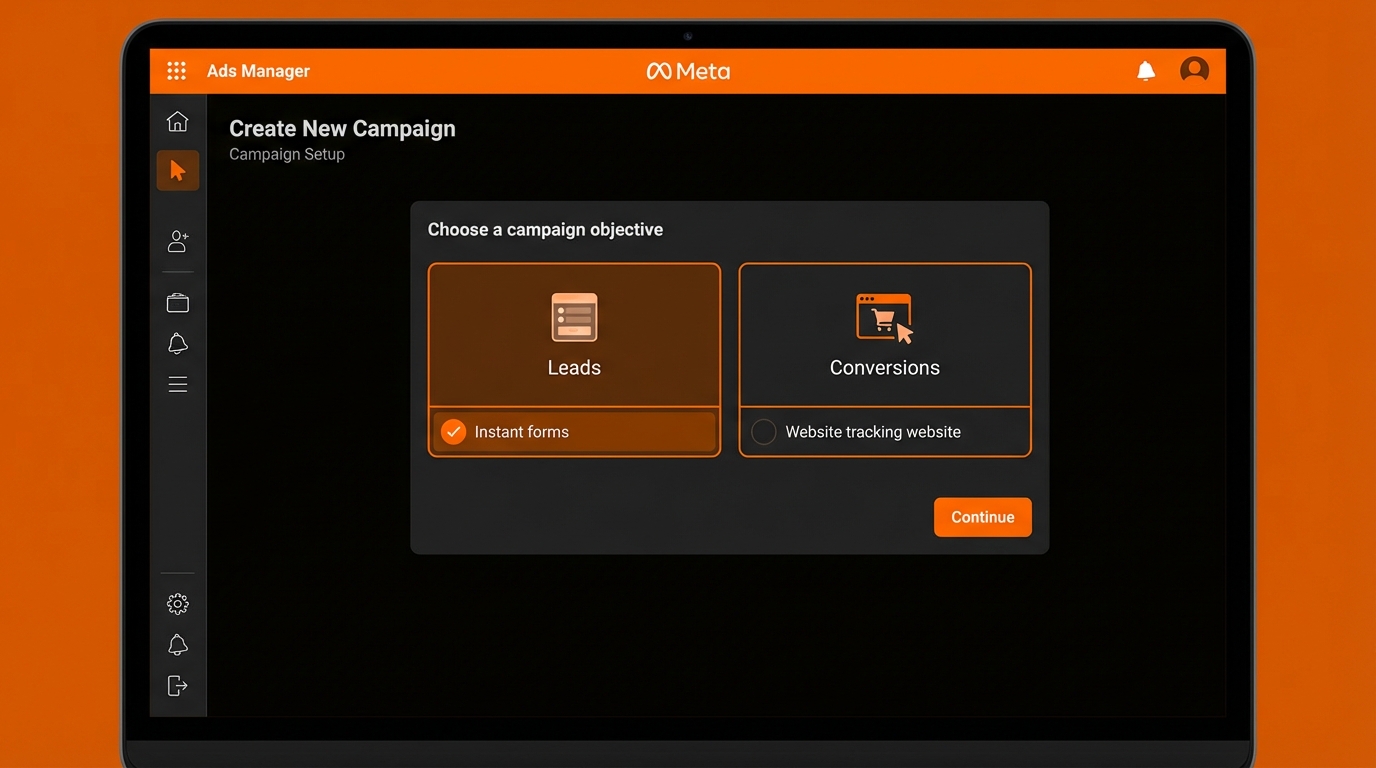Select the Website tracking website radio button
1376x768 pixels.
(x=764, y=432)
